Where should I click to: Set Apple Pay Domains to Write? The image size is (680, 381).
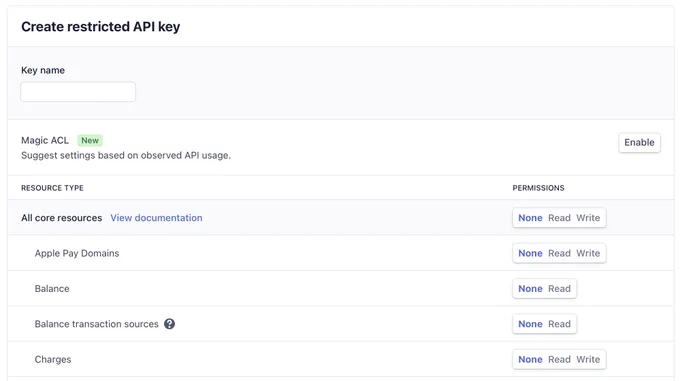coord(588,253)
